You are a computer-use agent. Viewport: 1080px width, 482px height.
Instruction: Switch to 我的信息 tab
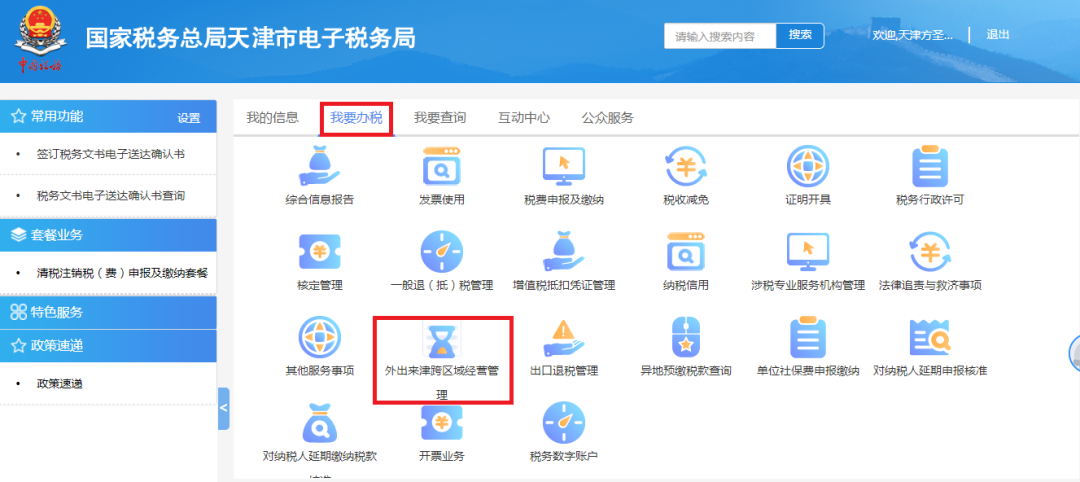tap(273, 118)
